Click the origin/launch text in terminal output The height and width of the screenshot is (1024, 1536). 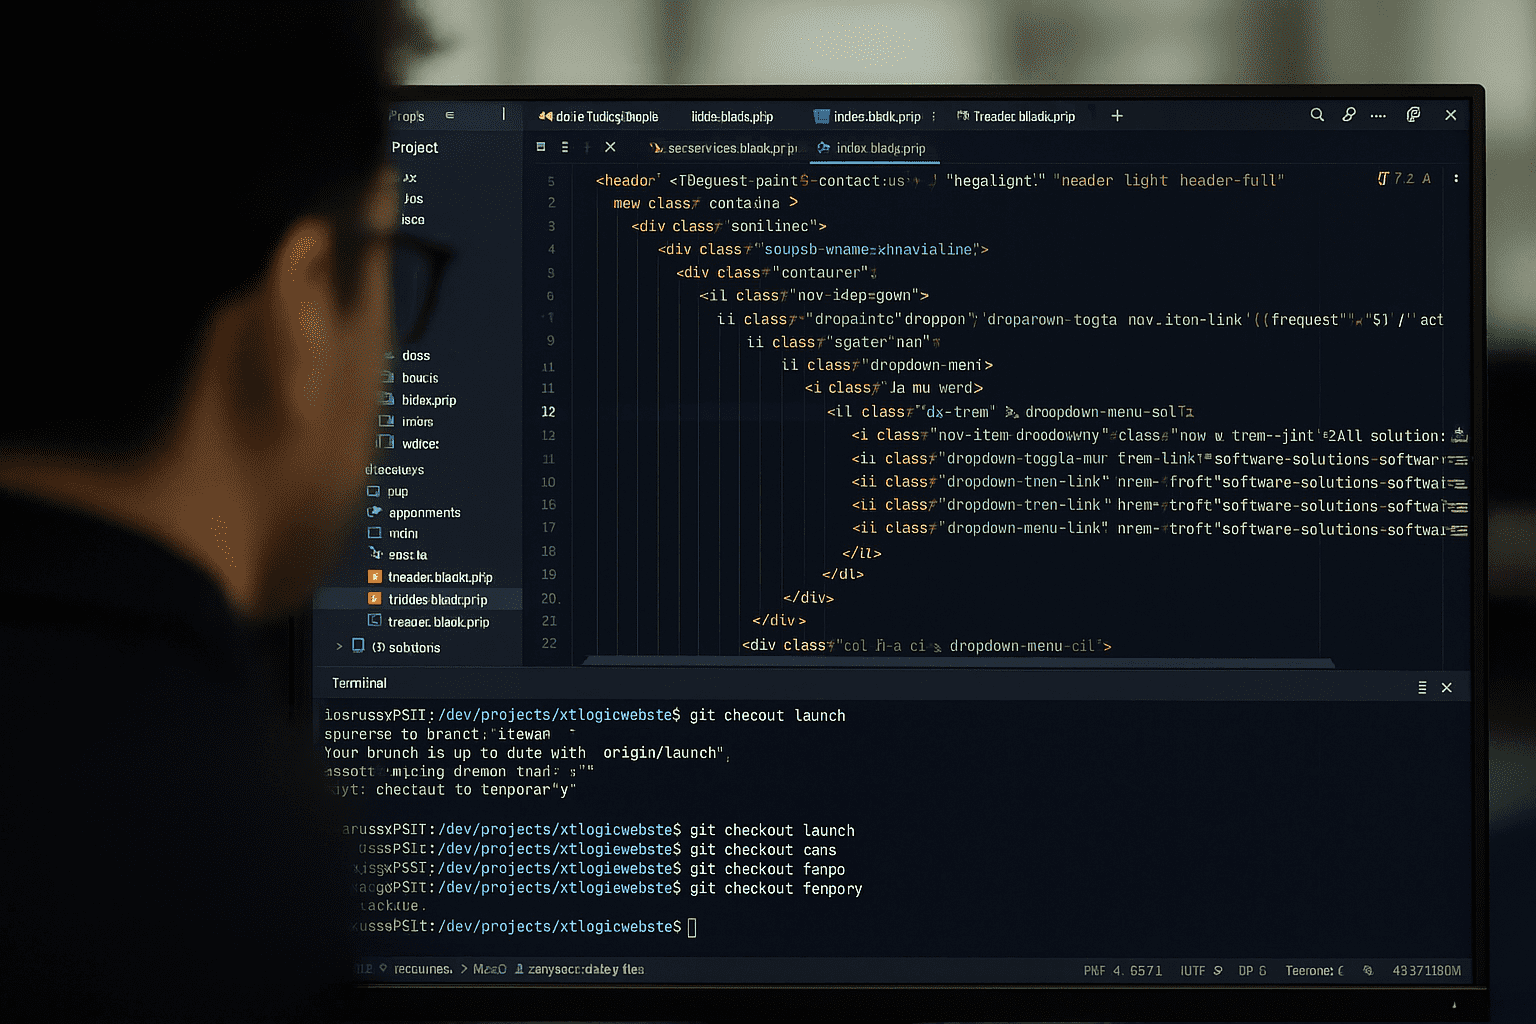(661, 752)
